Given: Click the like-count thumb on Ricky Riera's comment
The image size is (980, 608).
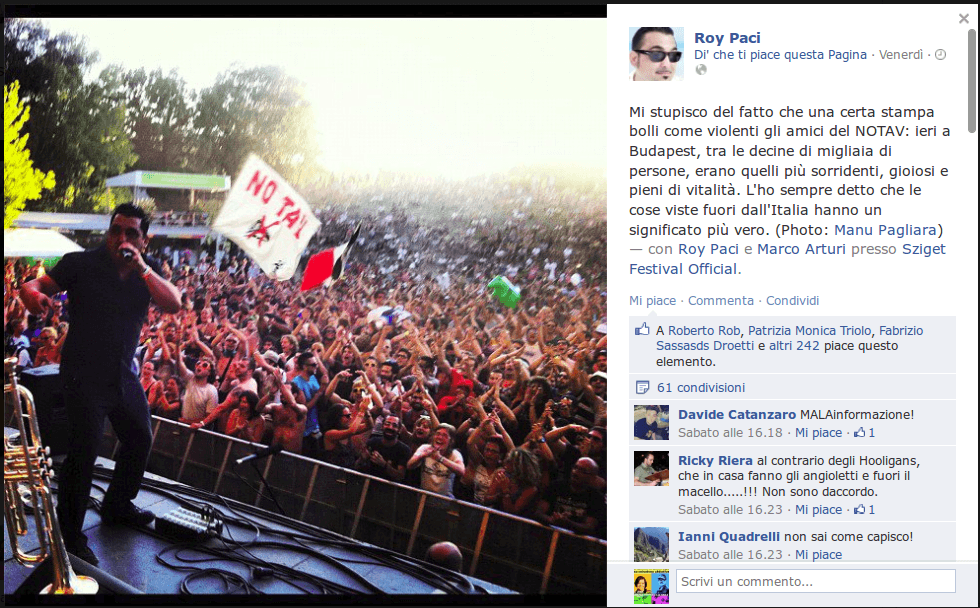Looking at the screenshot, I should 860,509.
